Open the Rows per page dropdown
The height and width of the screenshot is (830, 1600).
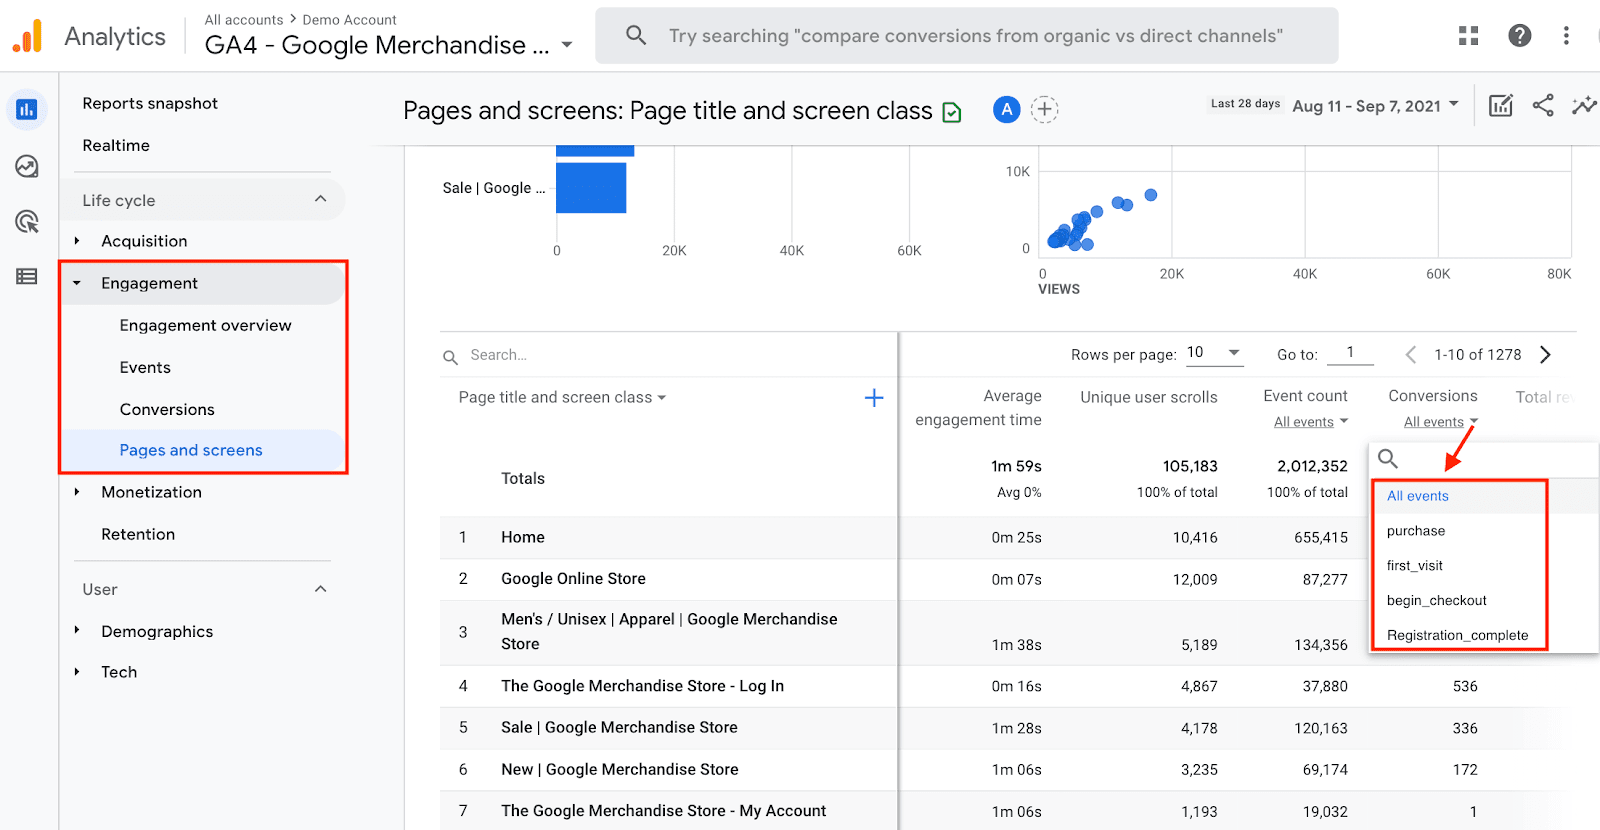click(x=1214, y=353)
